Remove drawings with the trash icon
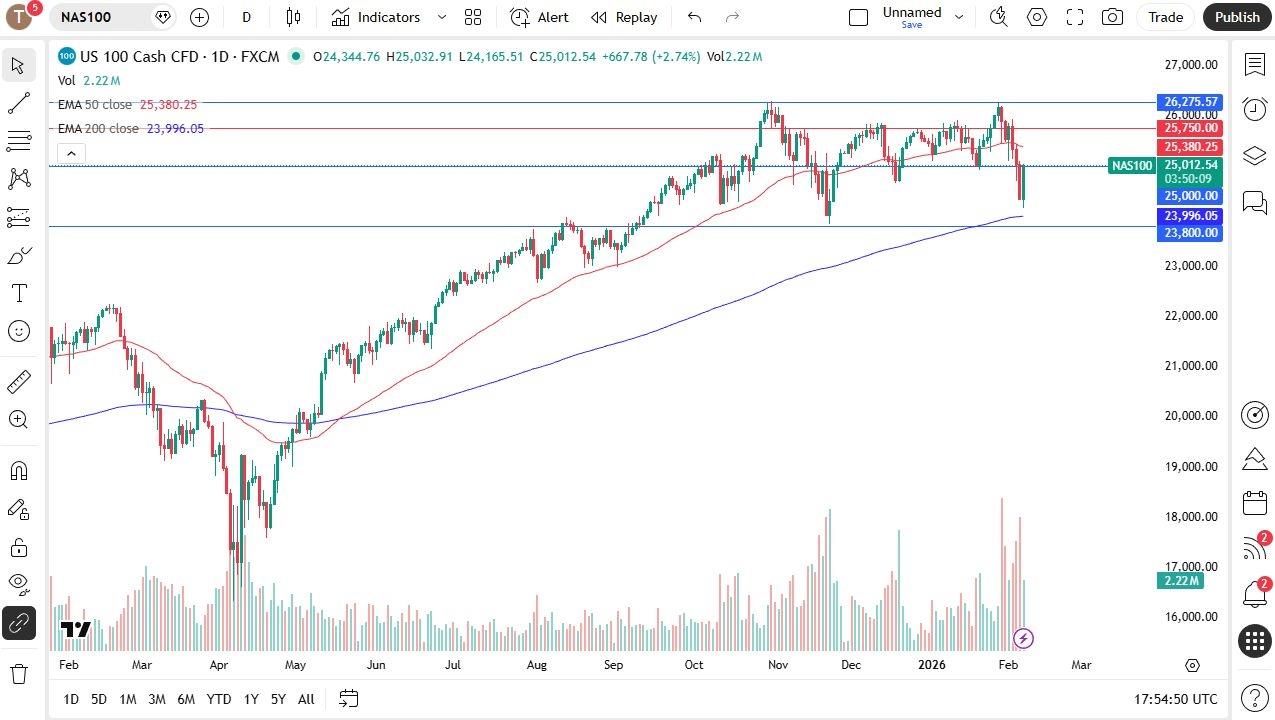 (x=18, y=674)
